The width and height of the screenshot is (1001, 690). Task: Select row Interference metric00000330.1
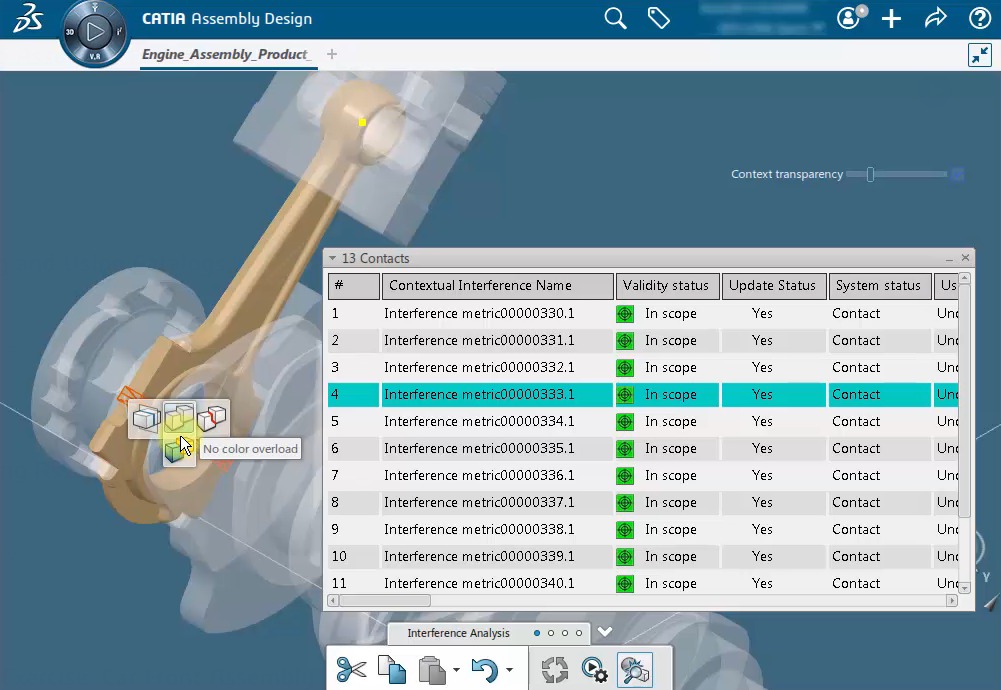[643, 313]
